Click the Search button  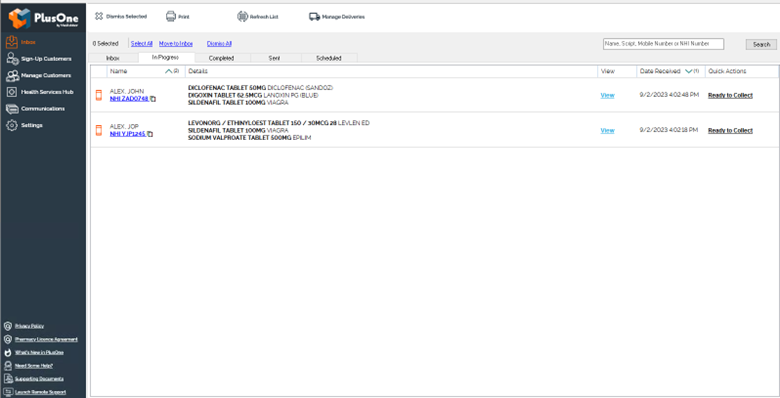(x=761, y=44)
